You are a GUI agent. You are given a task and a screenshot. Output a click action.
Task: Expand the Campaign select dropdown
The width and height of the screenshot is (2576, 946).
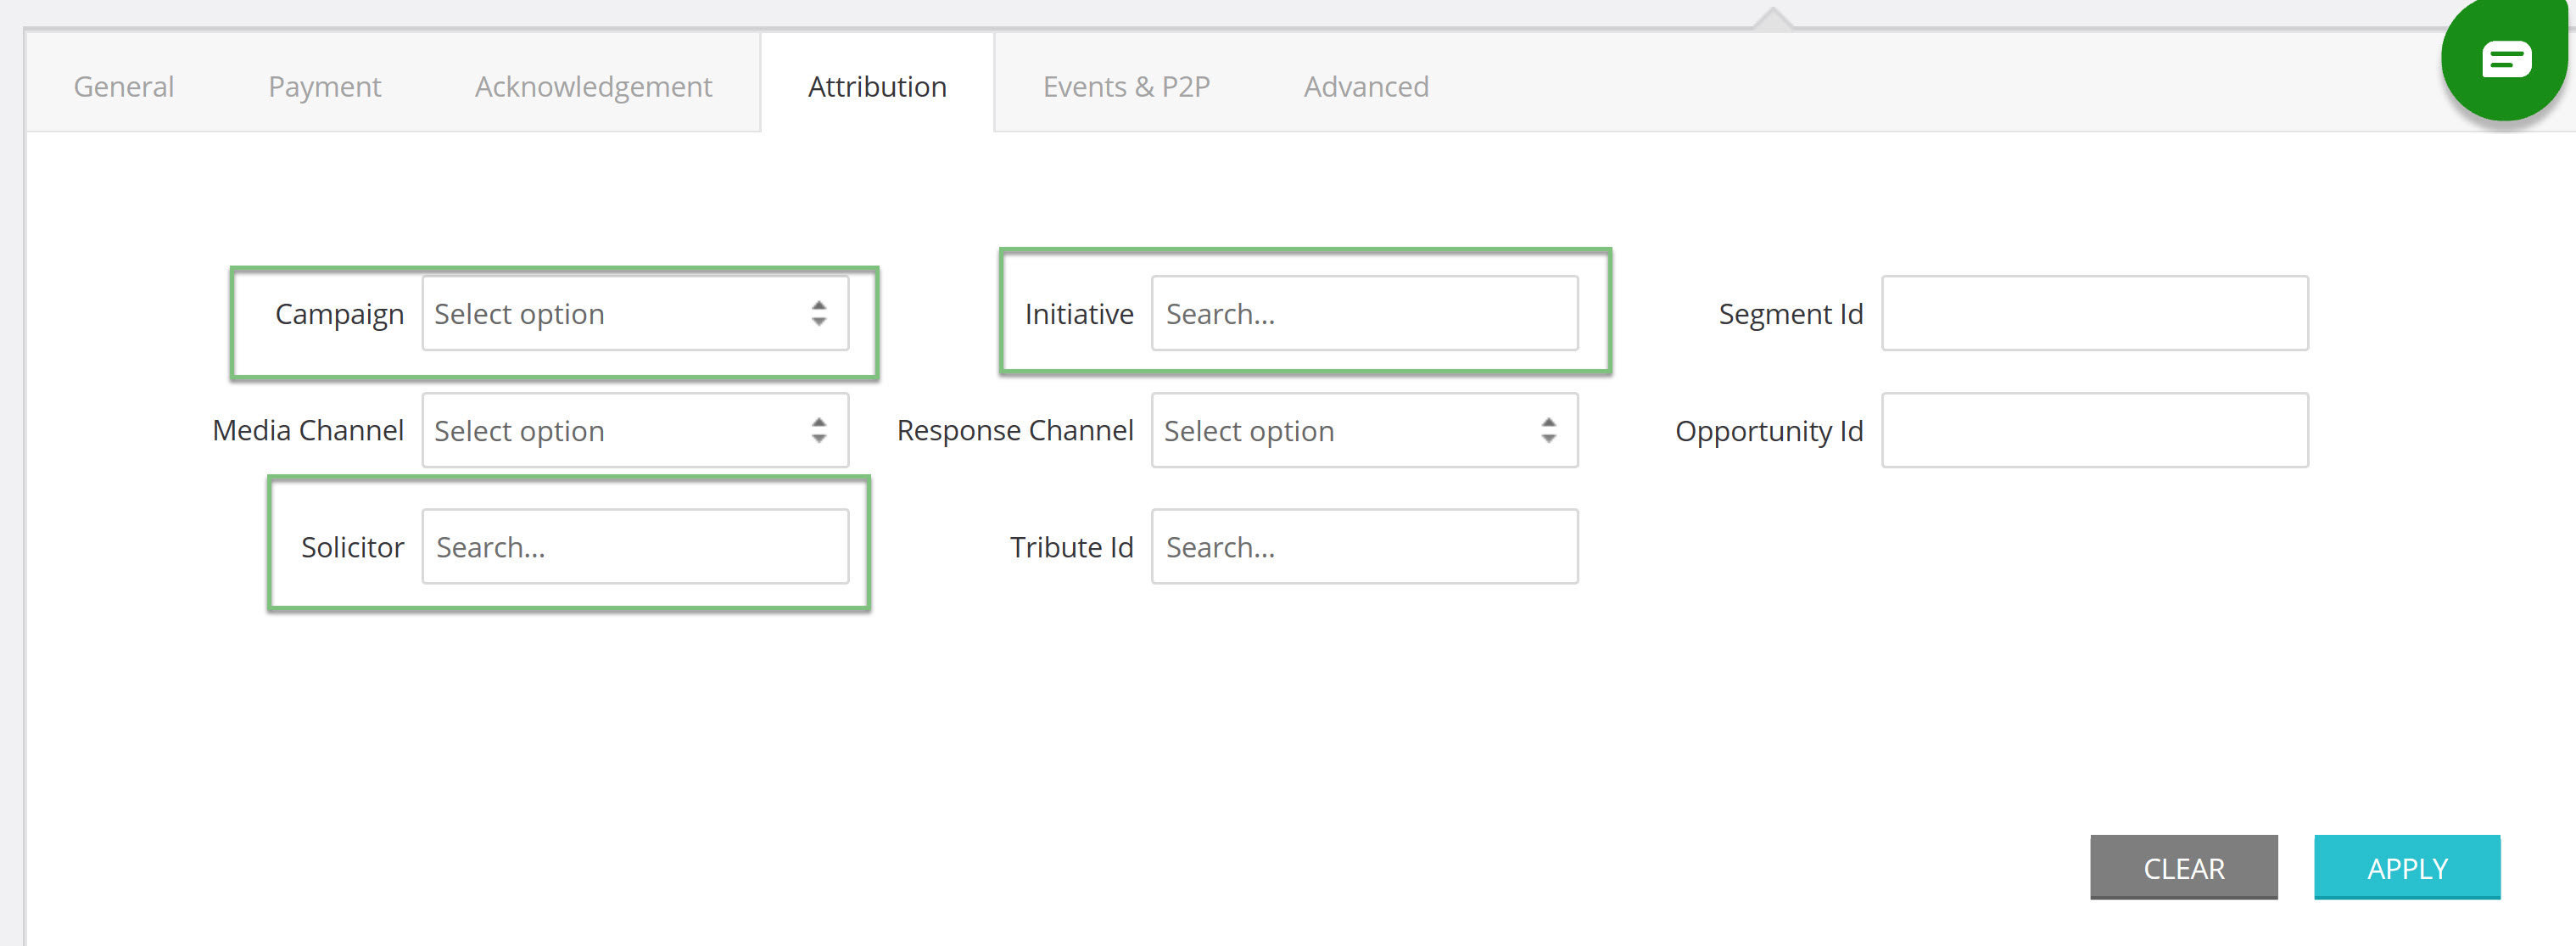pos(635,314)
